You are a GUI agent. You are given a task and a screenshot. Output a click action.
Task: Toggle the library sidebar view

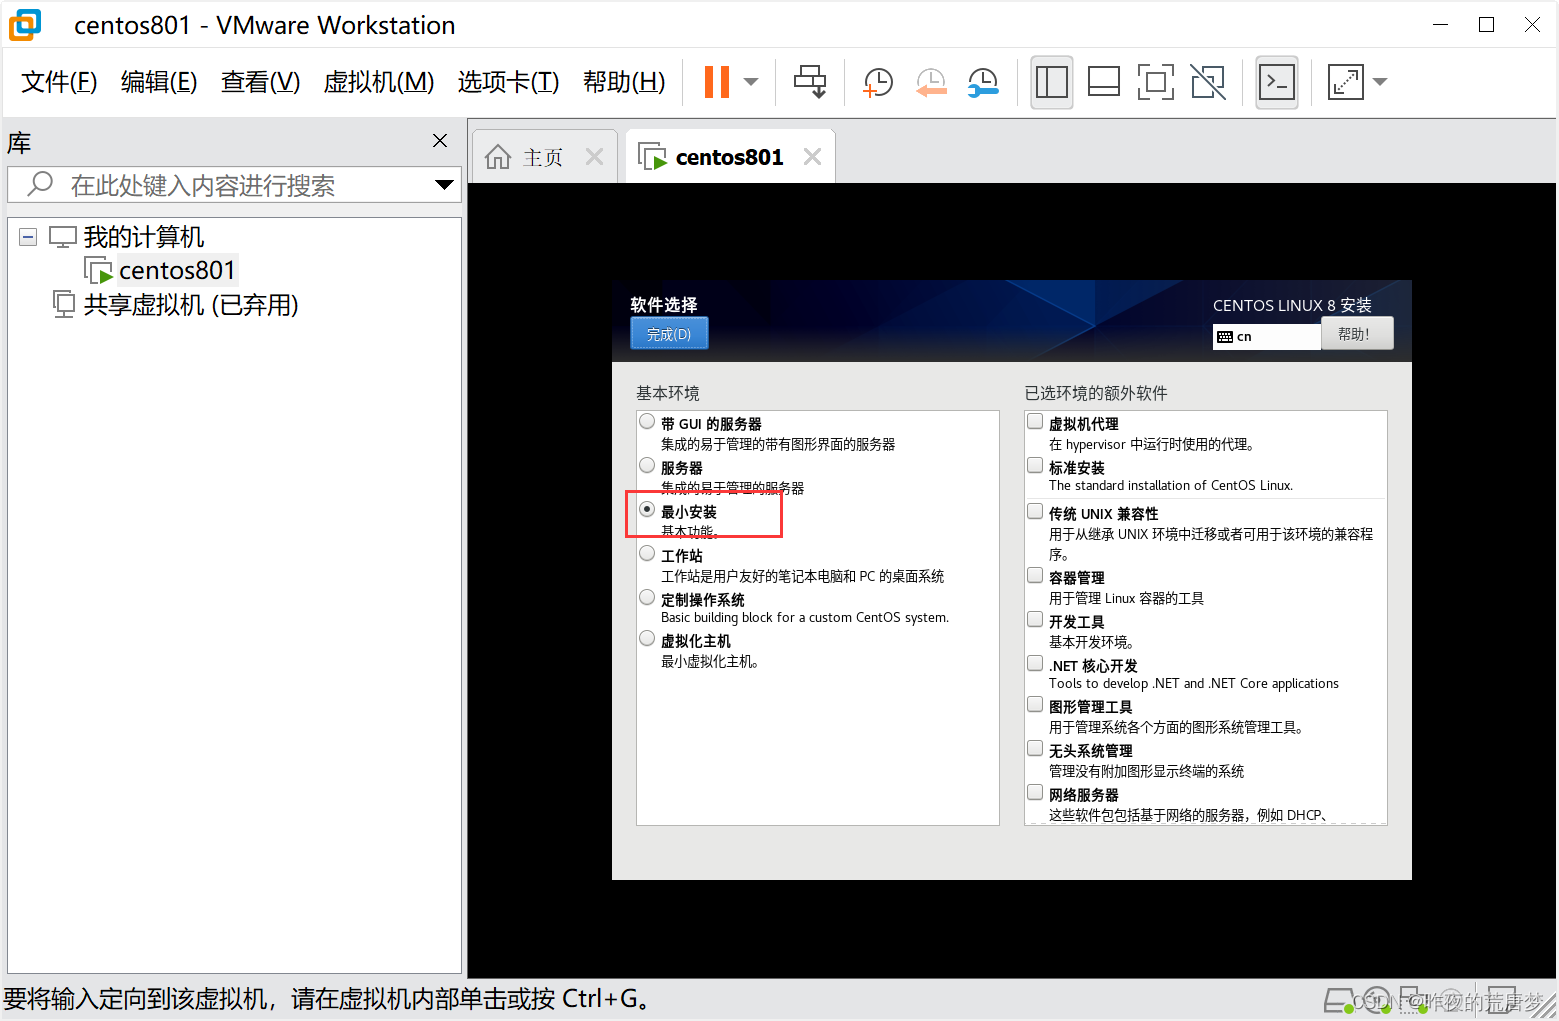click(x=1052, y=82)
